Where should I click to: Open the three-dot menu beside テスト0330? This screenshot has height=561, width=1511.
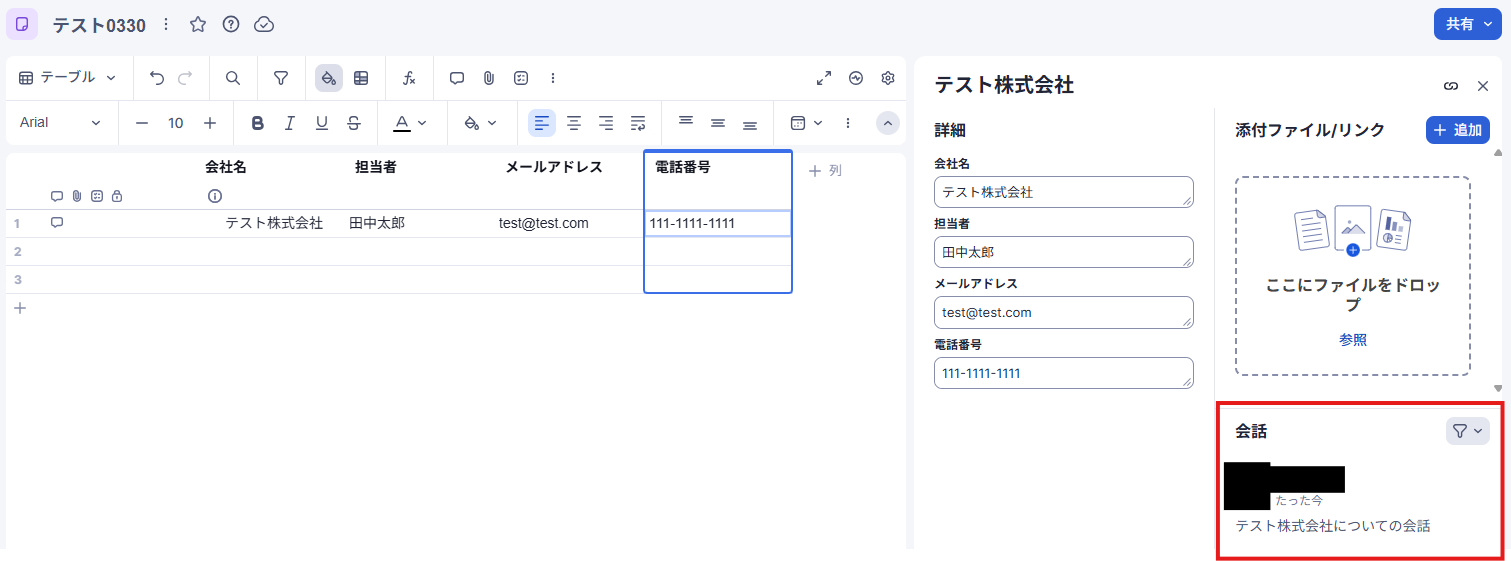click(166, 24)
